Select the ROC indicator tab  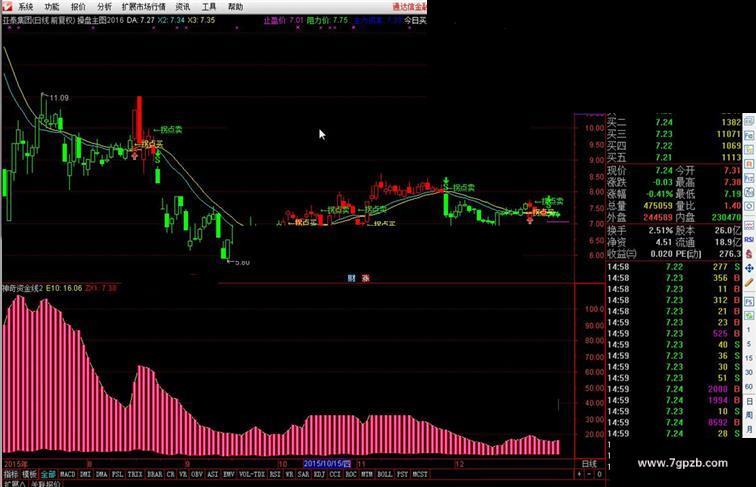[x=351, y=474]
